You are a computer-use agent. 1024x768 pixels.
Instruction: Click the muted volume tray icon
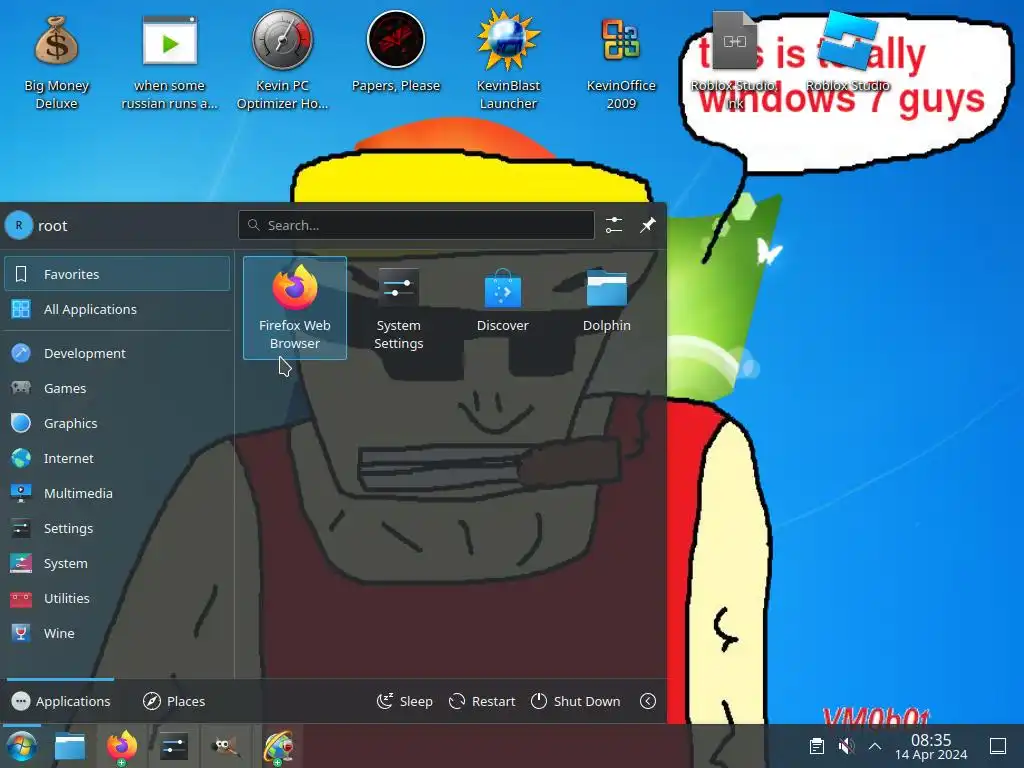pos(846,746)
